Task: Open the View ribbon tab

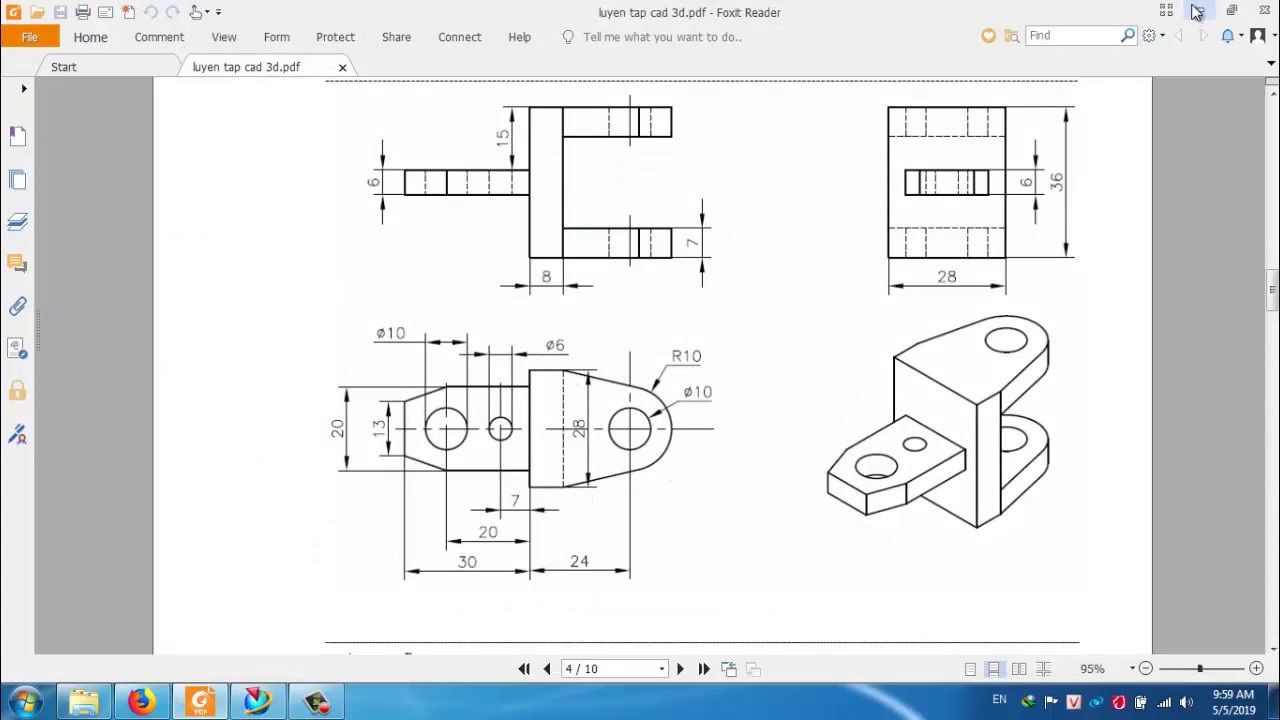Action: (x=224, y=37)
